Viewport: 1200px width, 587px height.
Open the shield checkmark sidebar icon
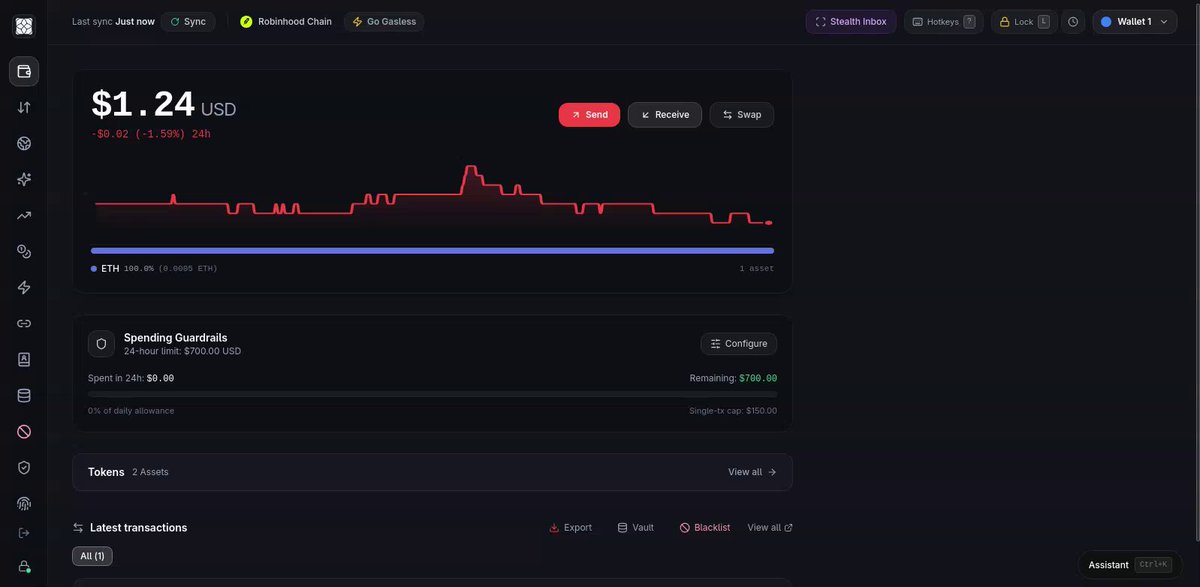(x=24, y=468)
